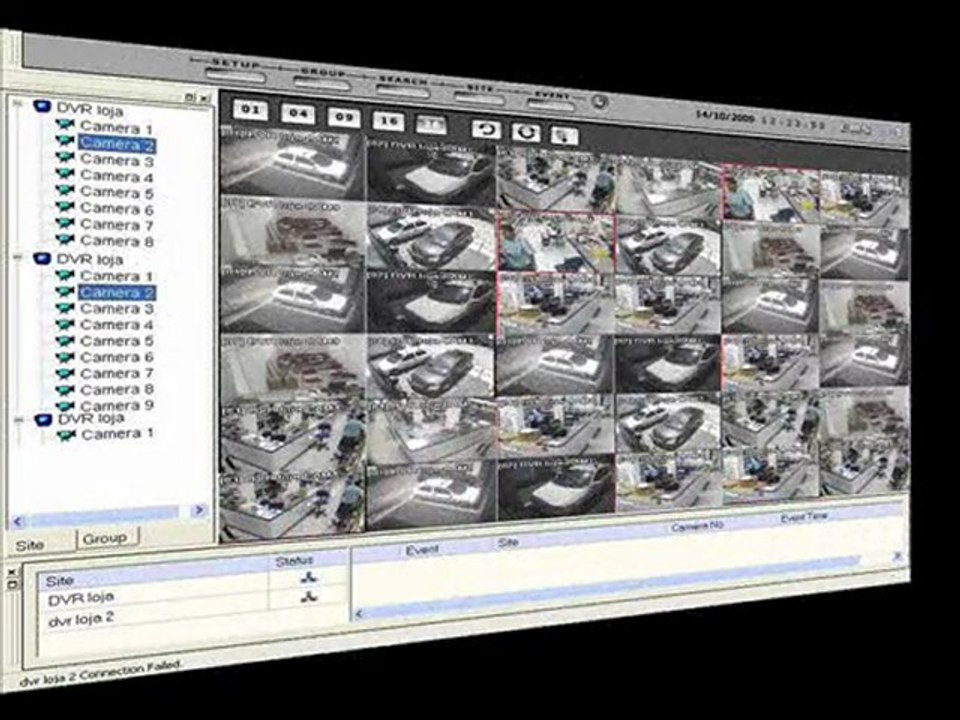Click the download/save icon beside rotation arrows
The height and width of the screenshot is (720, 960).
564,135
